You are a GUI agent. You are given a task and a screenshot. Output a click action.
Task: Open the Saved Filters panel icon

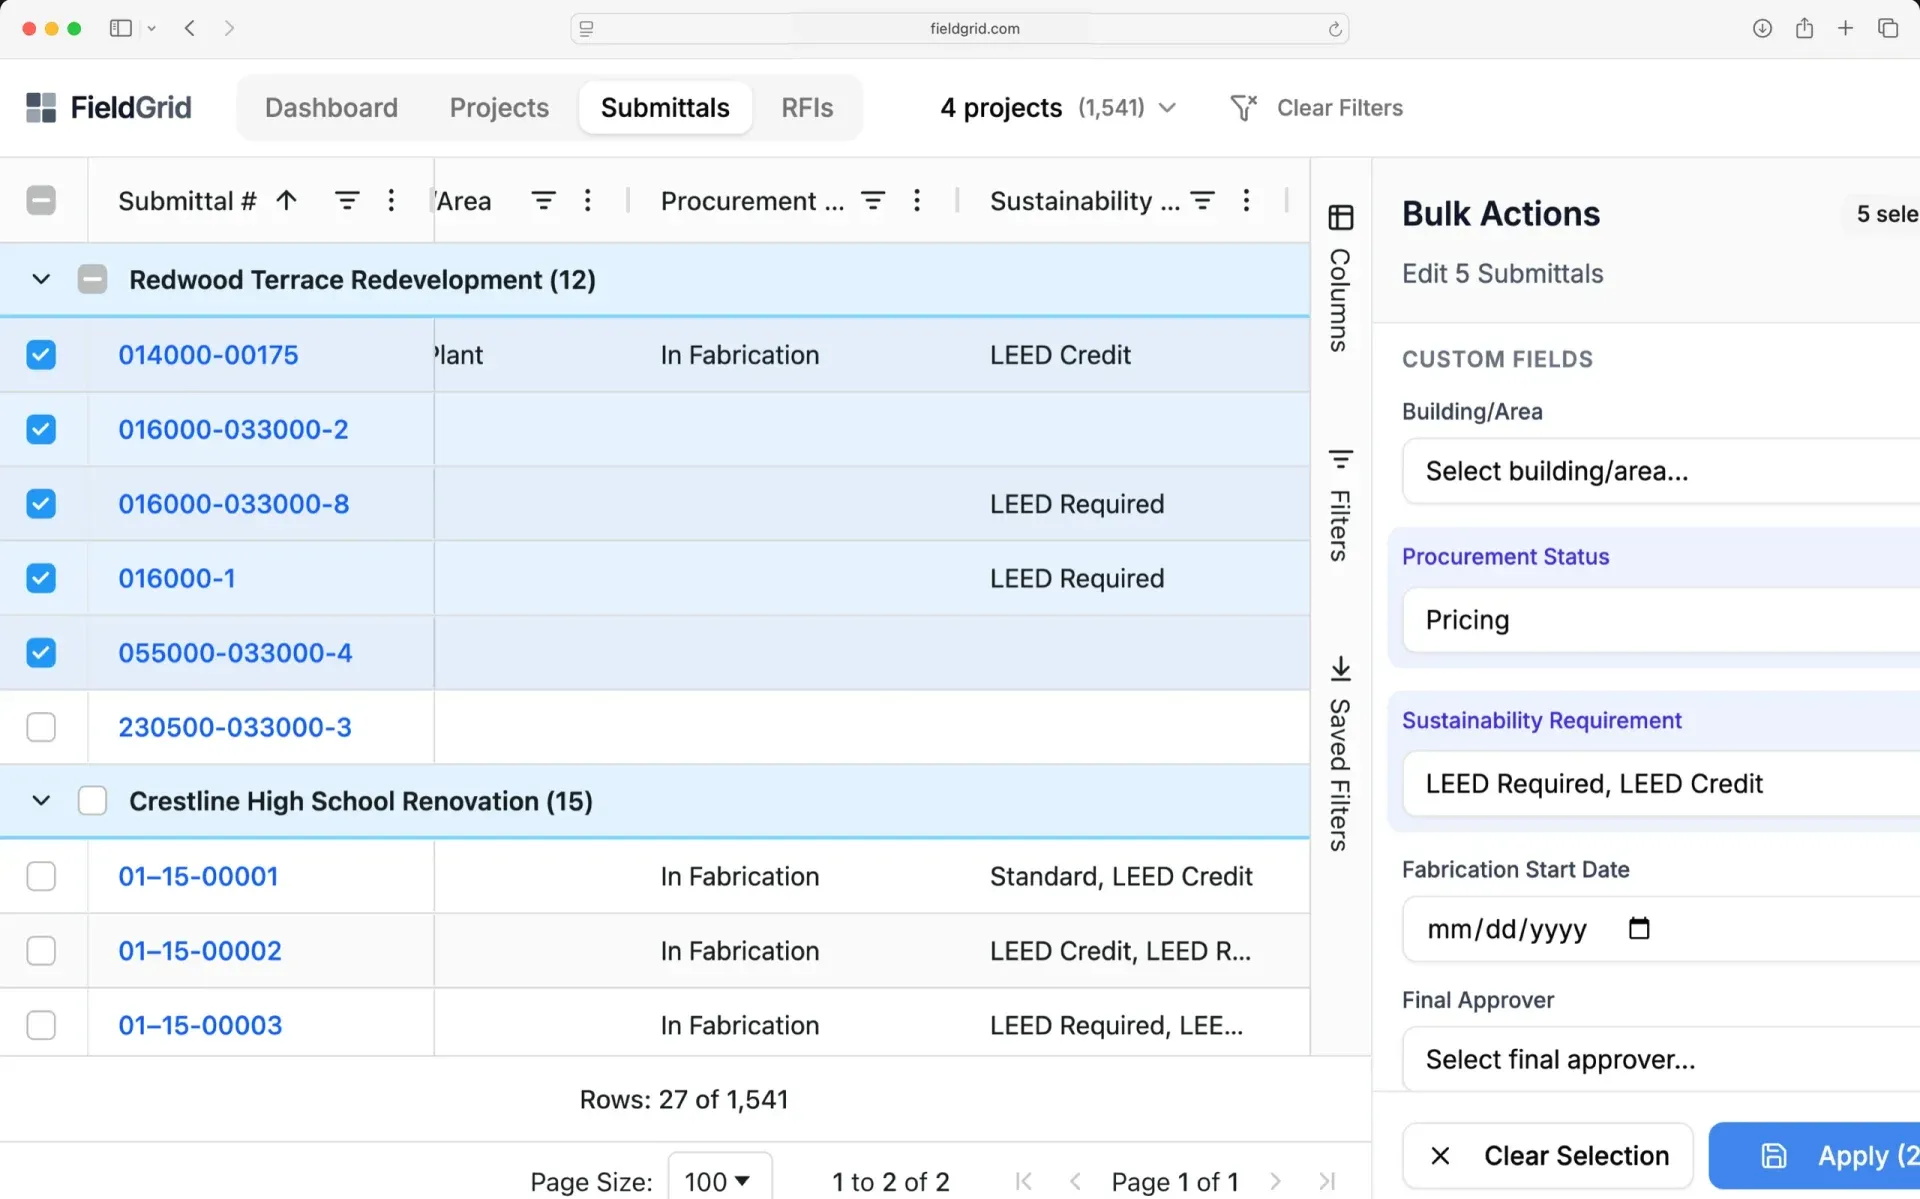(1340, 668)
